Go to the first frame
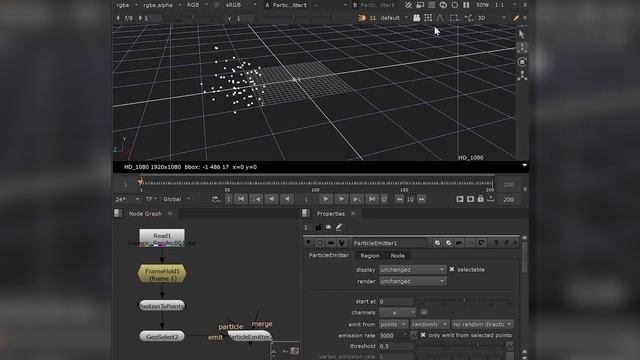Viewport: 640px width, 360px height. pyautogui.click(x=241, y=199)
